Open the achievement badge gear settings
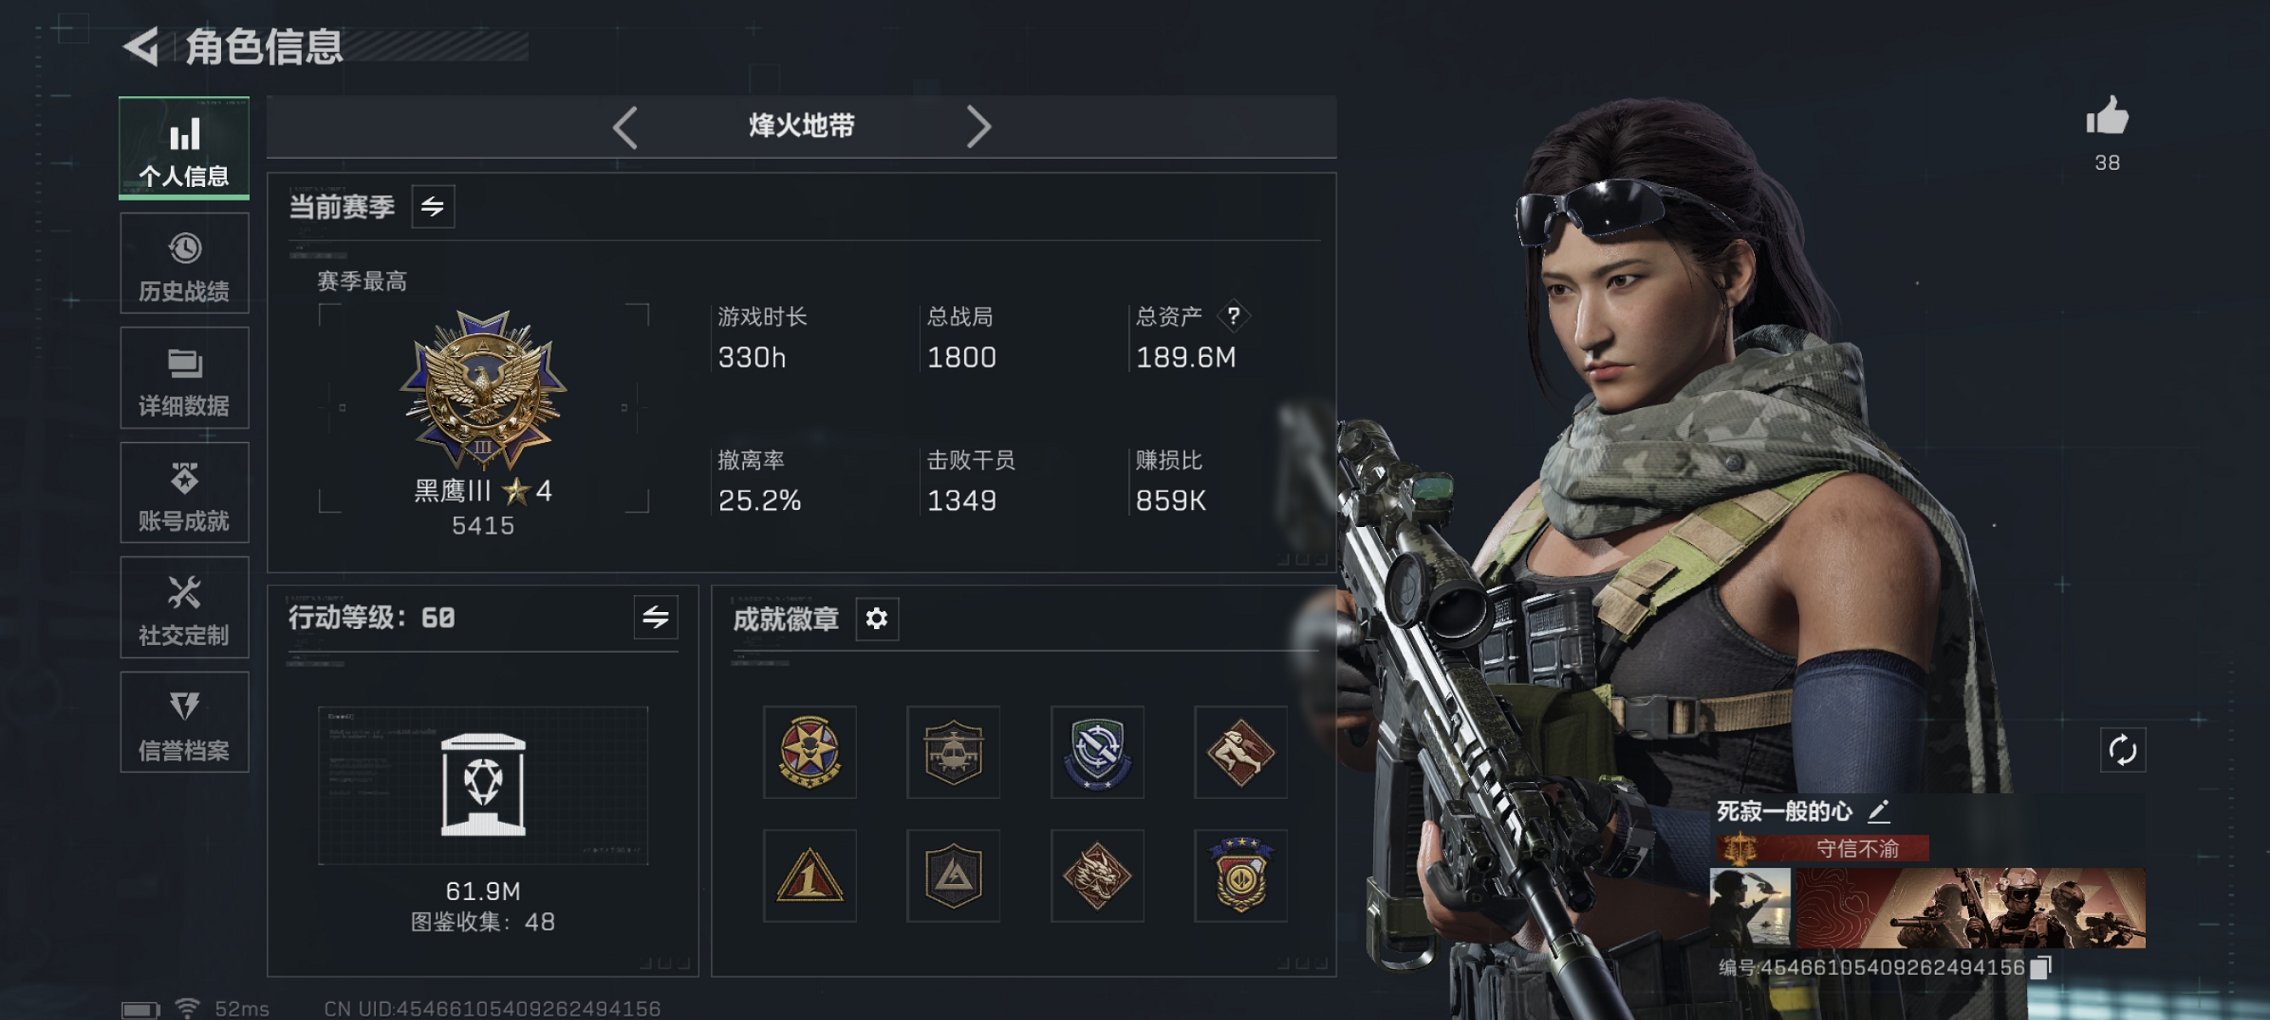 (877, 619)
